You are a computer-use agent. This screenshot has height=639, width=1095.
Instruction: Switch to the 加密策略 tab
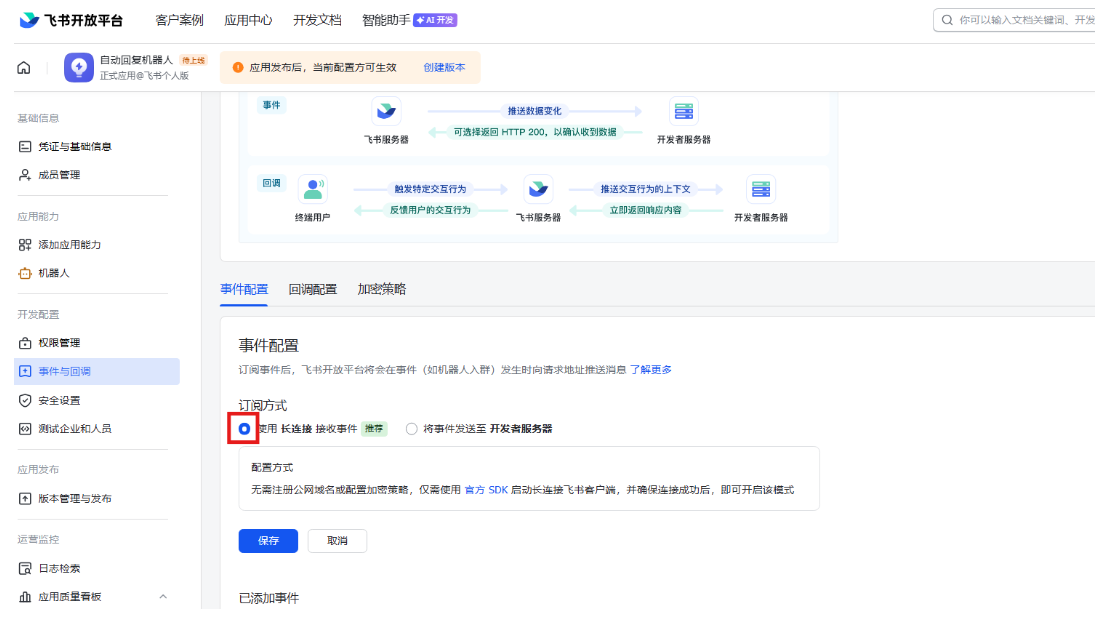pos(382,289)
